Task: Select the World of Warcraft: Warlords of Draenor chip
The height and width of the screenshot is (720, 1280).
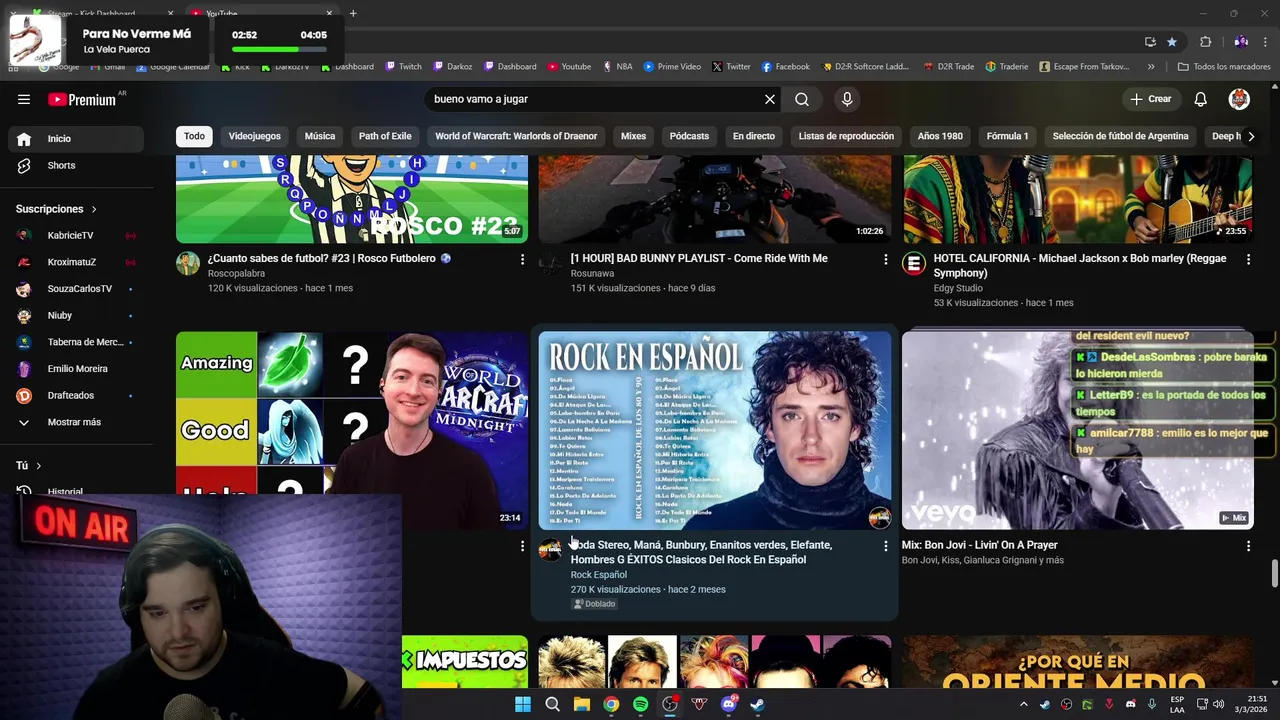Action: [516, 136]
